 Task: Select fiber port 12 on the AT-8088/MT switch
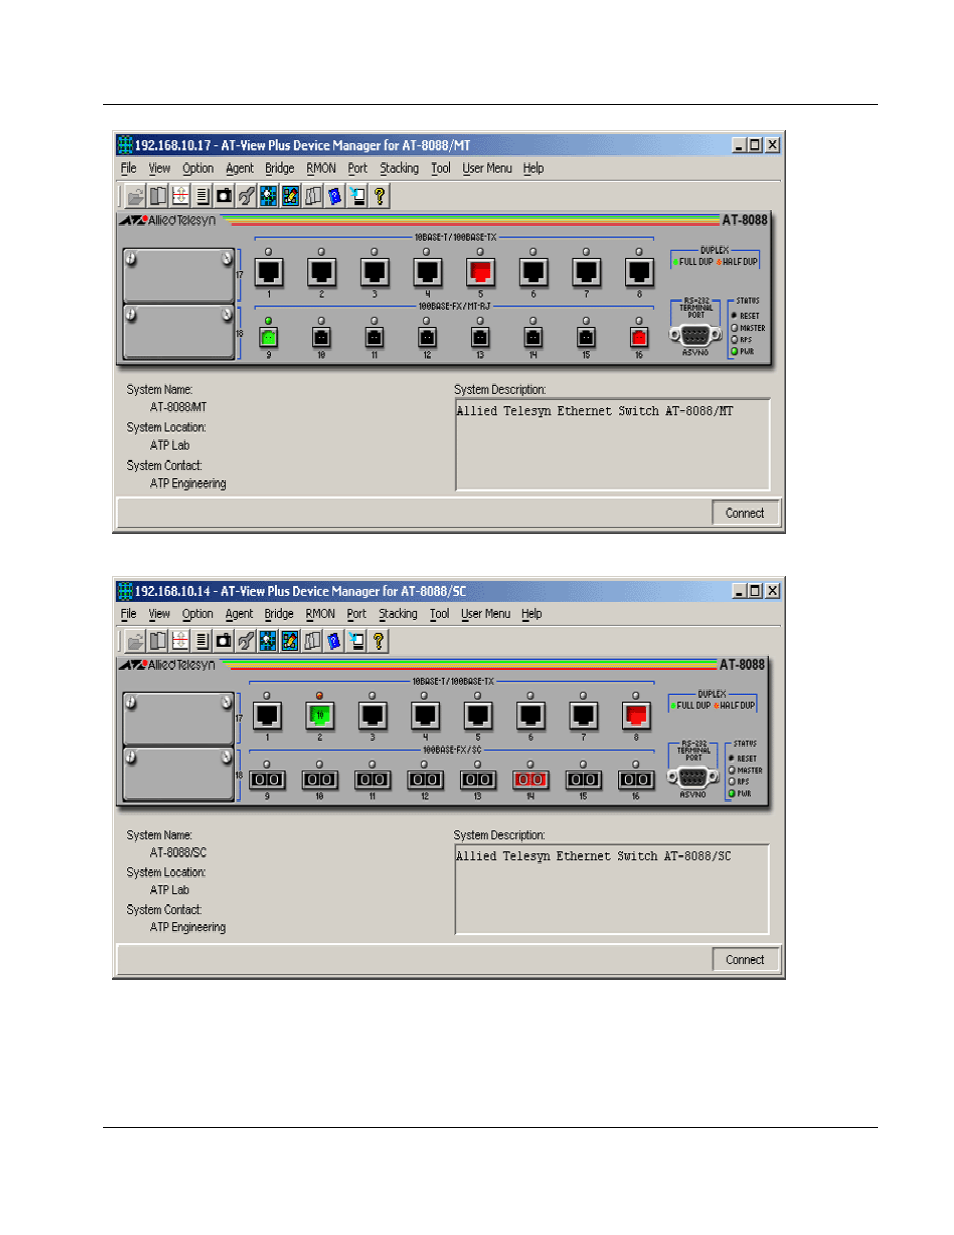click(427, 338)
